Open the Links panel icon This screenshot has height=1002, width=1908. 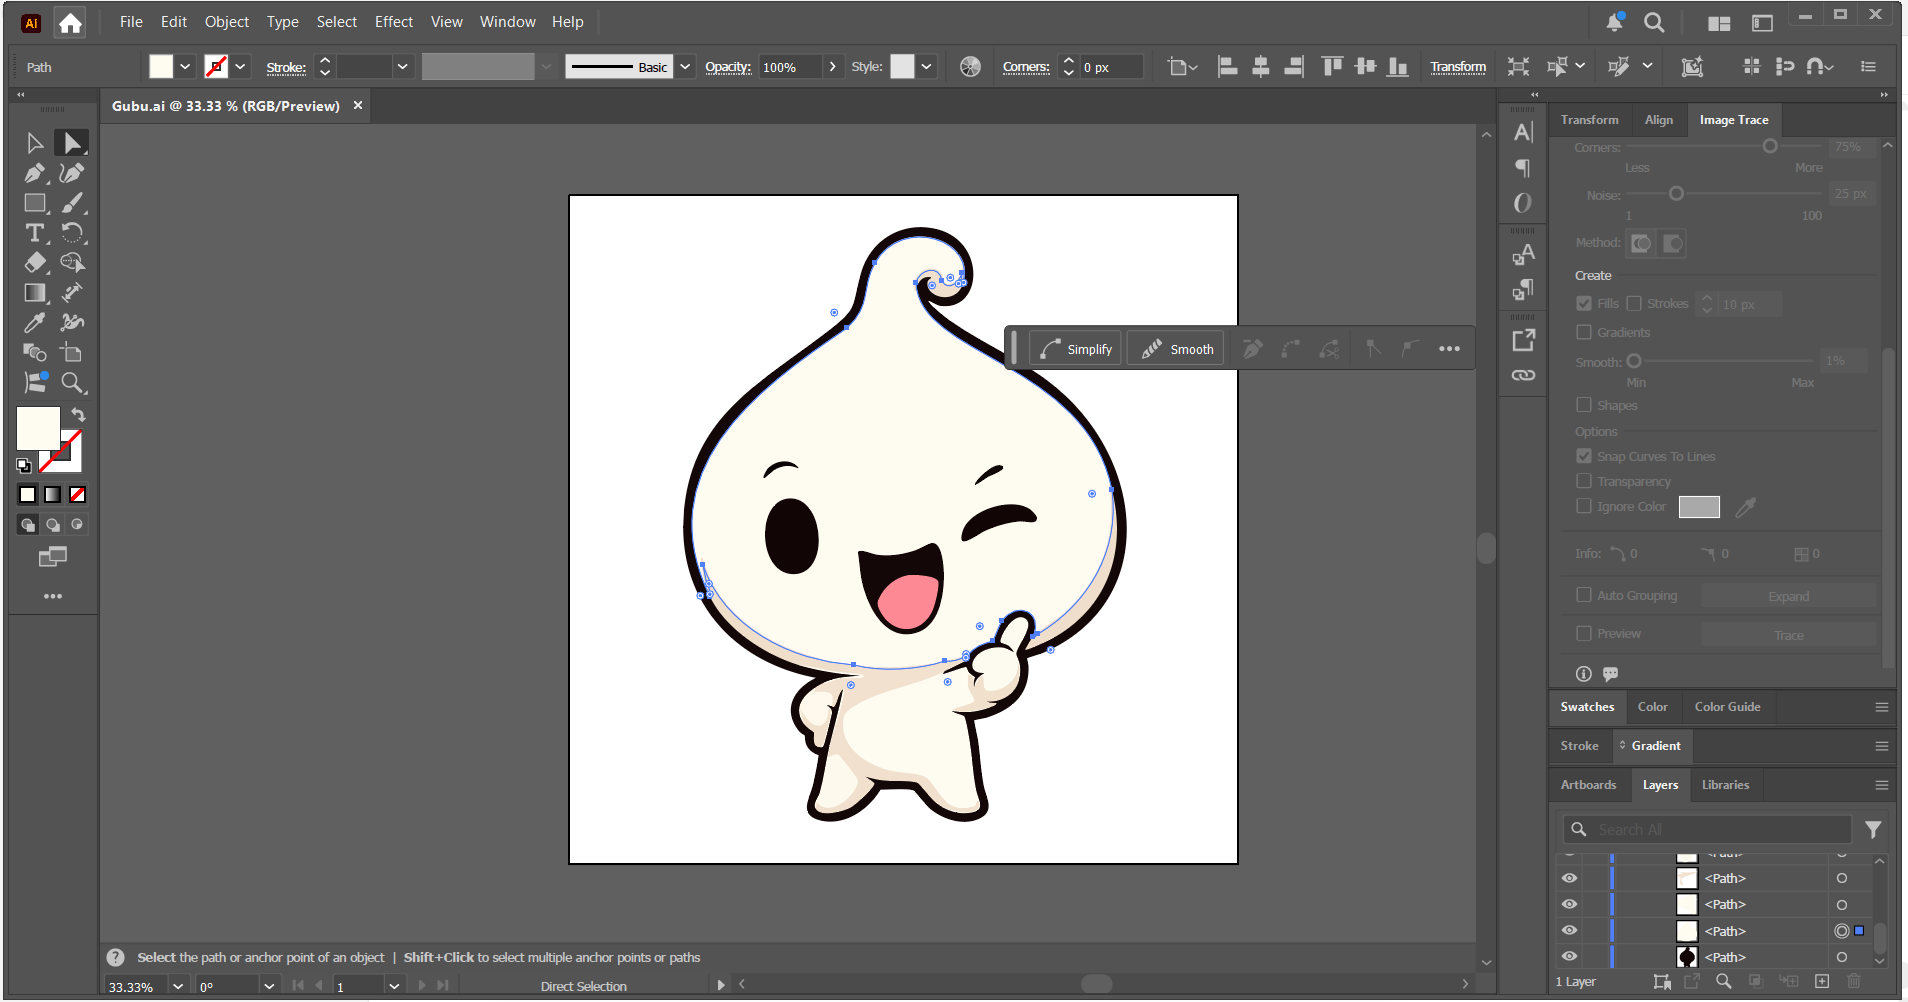point(1523,375)
